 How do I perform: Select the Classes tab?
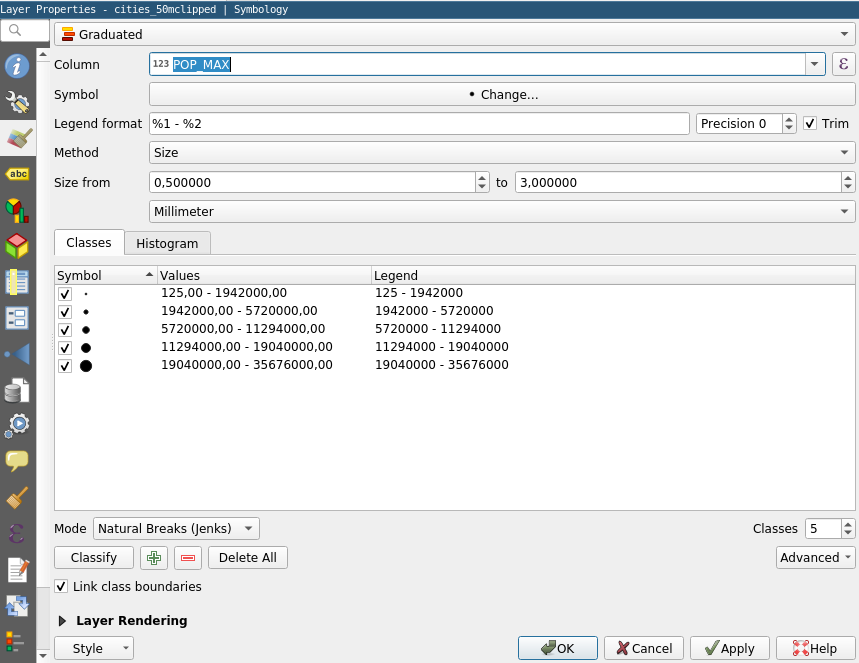coord(89,243)
